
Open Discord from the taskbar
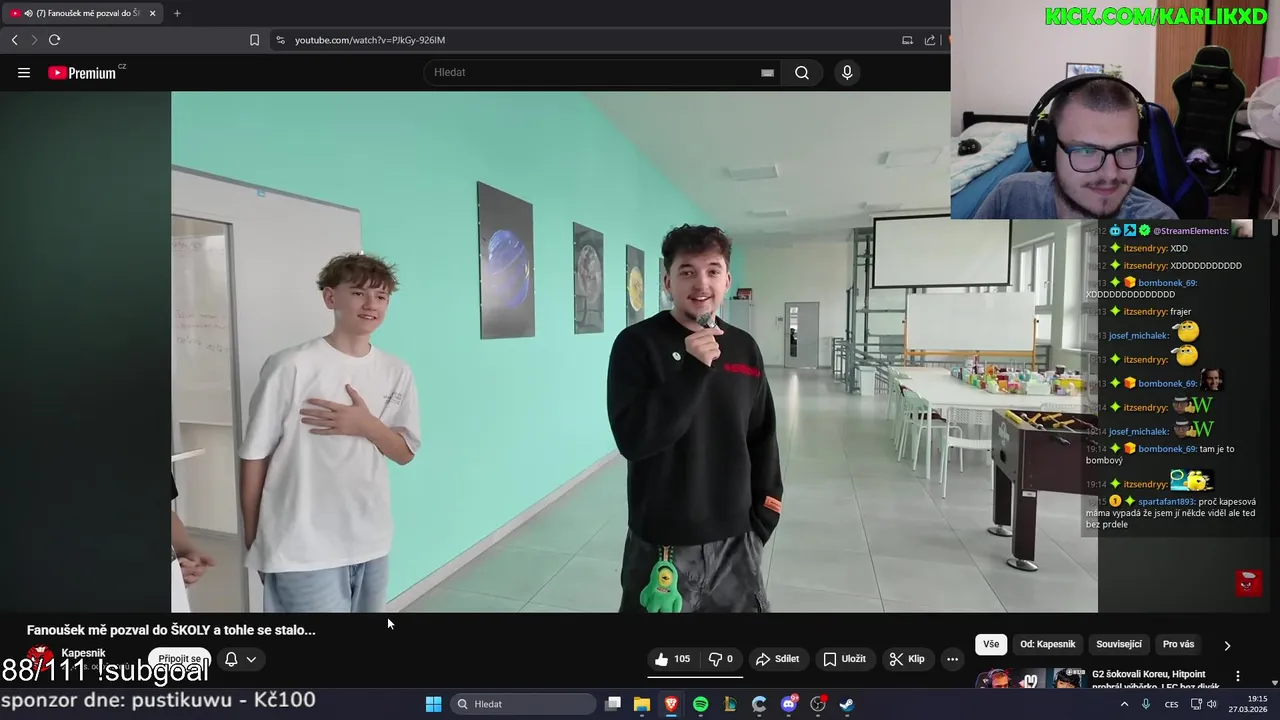tap(789, 704)
